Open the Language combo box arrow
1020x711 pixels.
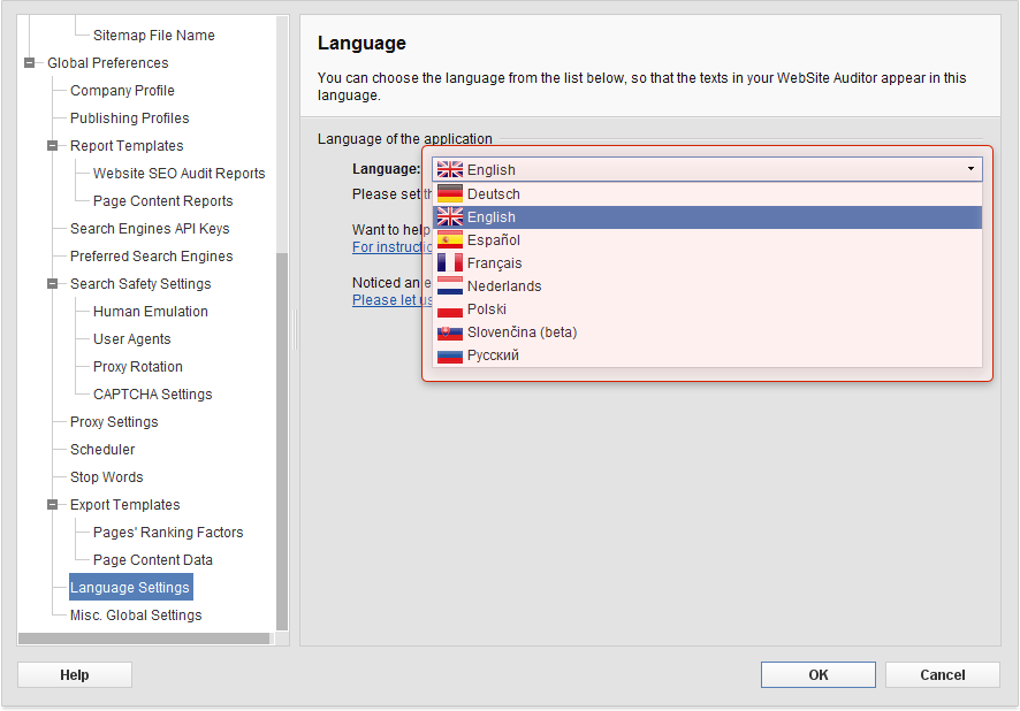pos(971,169)
